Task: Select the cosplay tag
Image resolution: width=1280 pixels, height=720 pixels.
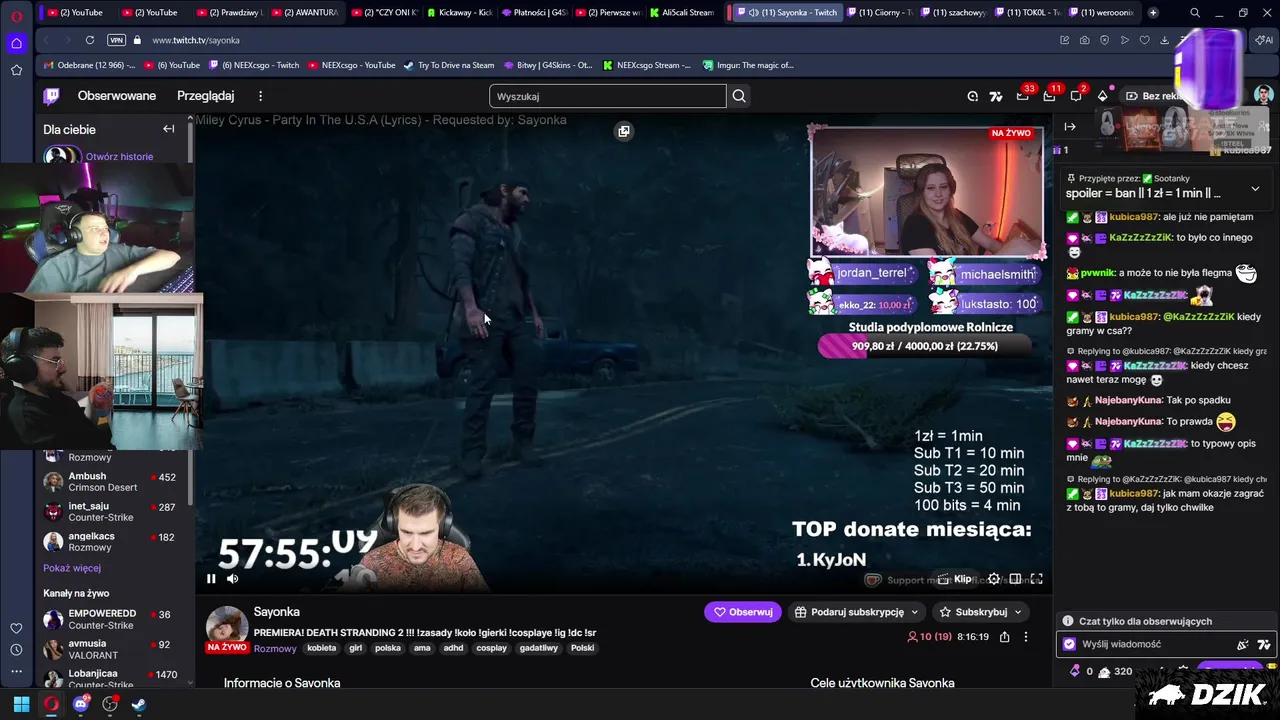Action: click(491, 648)
